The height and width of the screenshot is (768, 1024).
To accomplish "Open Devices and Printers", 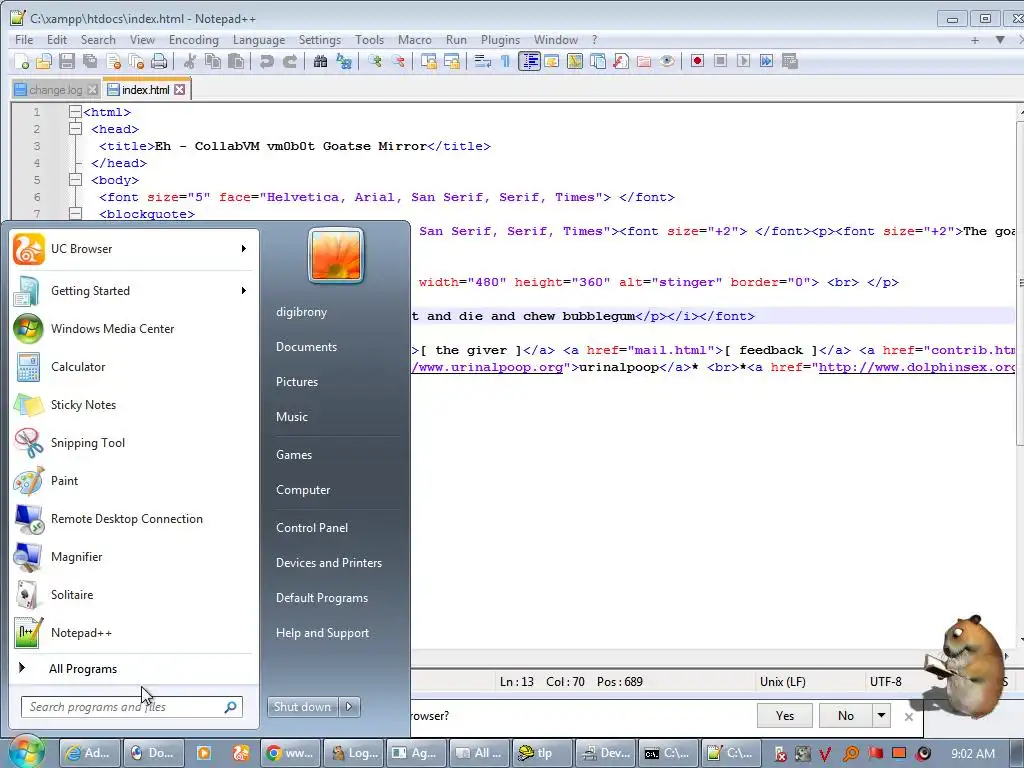I will [x=328, y=563].
